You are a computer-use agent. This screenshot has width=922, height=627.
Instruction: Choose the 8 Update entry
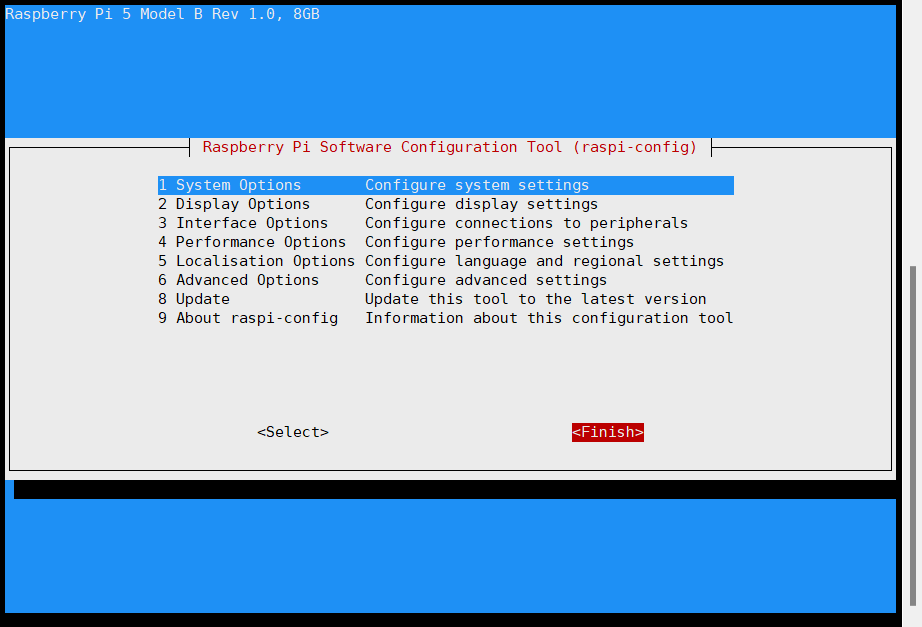point(445,299)
